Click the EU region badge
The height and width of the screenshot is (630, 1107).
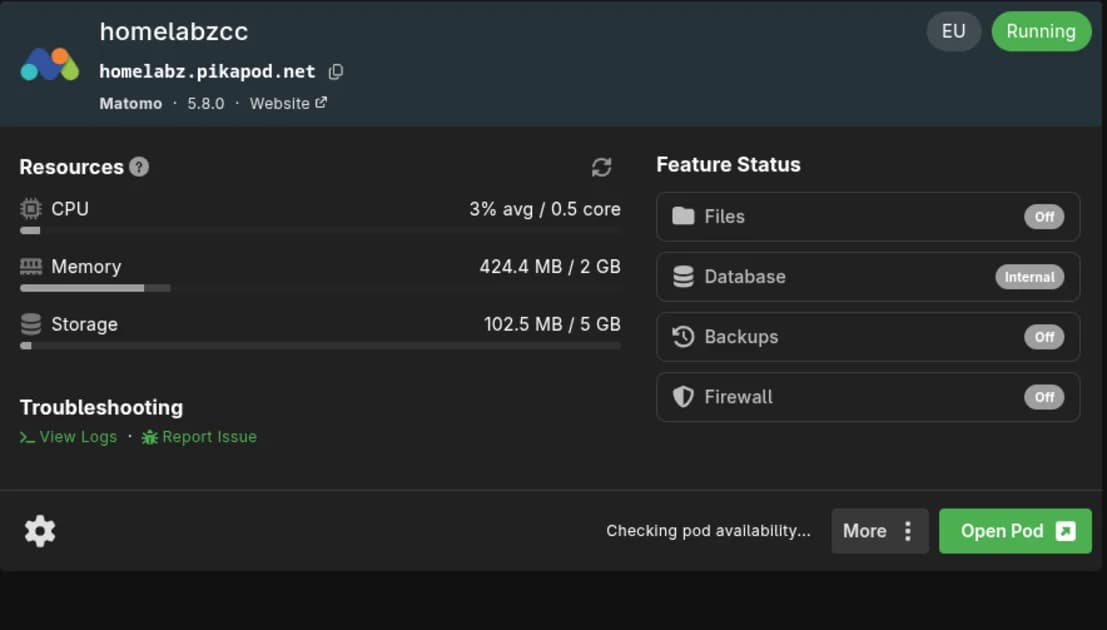click(953, 31)
